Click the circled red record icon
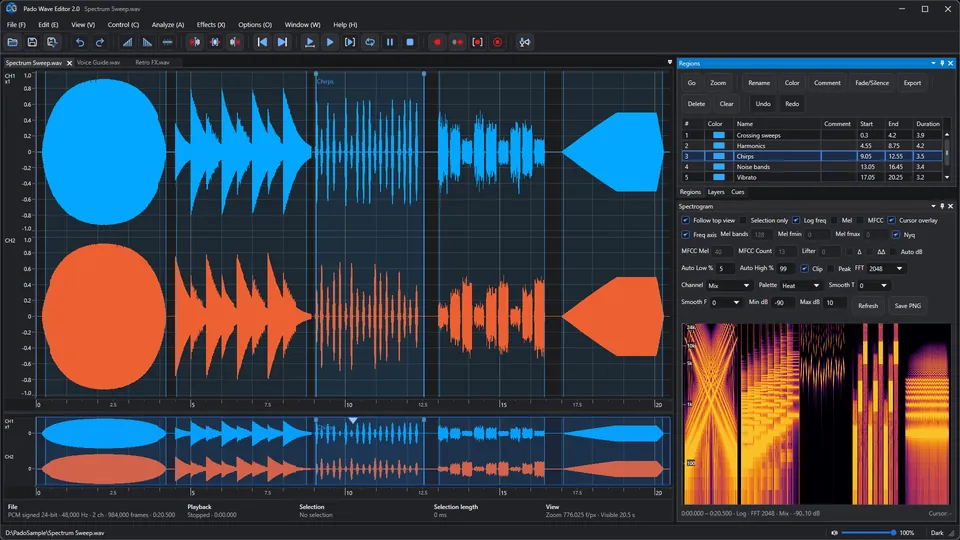Image resolution: width=960 pixels, height=540 pixels. tap(497, 42)
